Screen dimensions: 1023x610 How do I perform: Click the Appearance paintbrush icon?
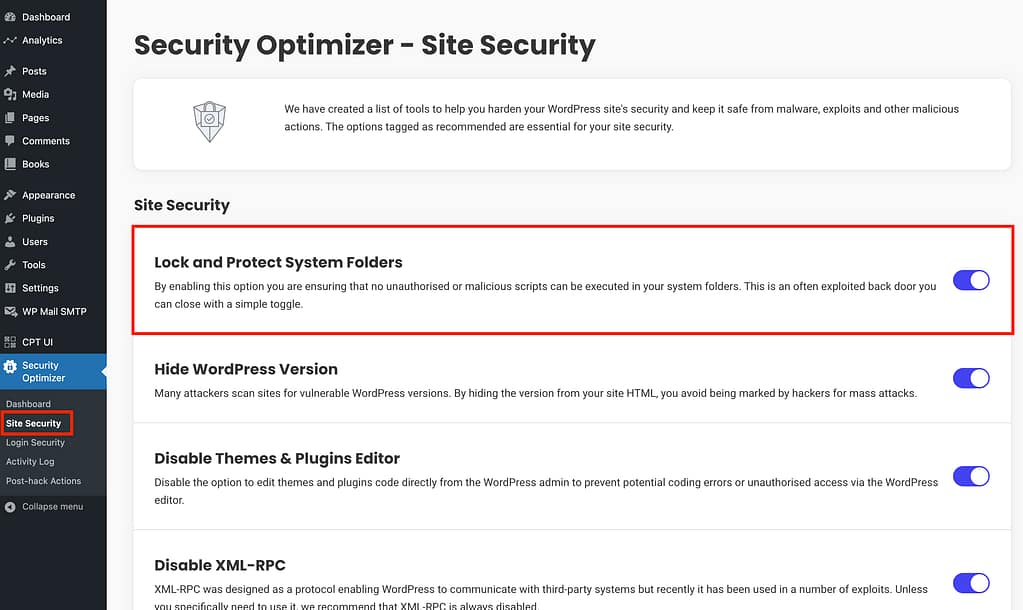(x=10, y=195)
